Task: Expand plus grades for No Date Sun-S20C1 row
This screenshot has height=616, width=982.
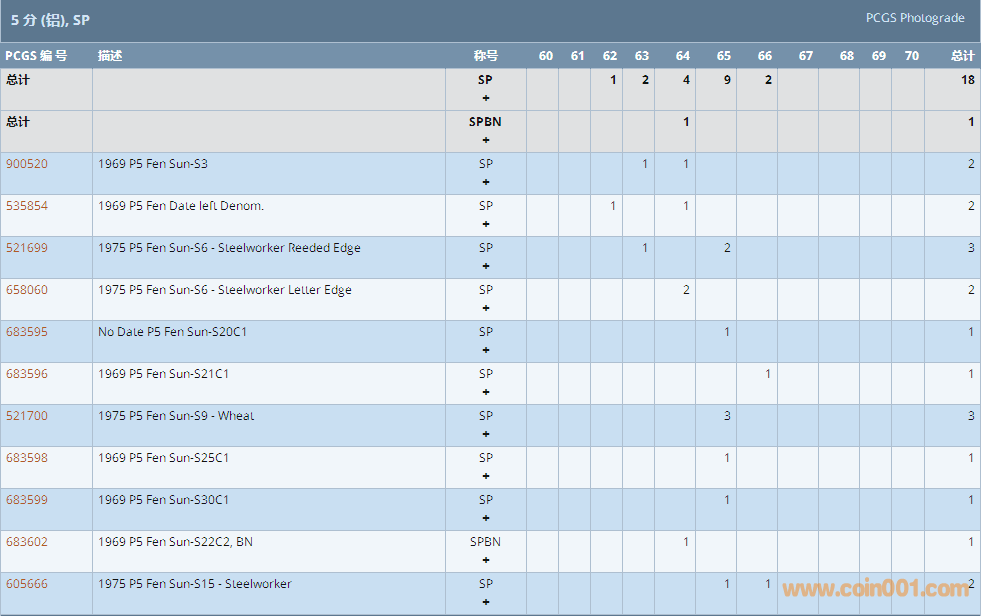Action: (486, 350)
